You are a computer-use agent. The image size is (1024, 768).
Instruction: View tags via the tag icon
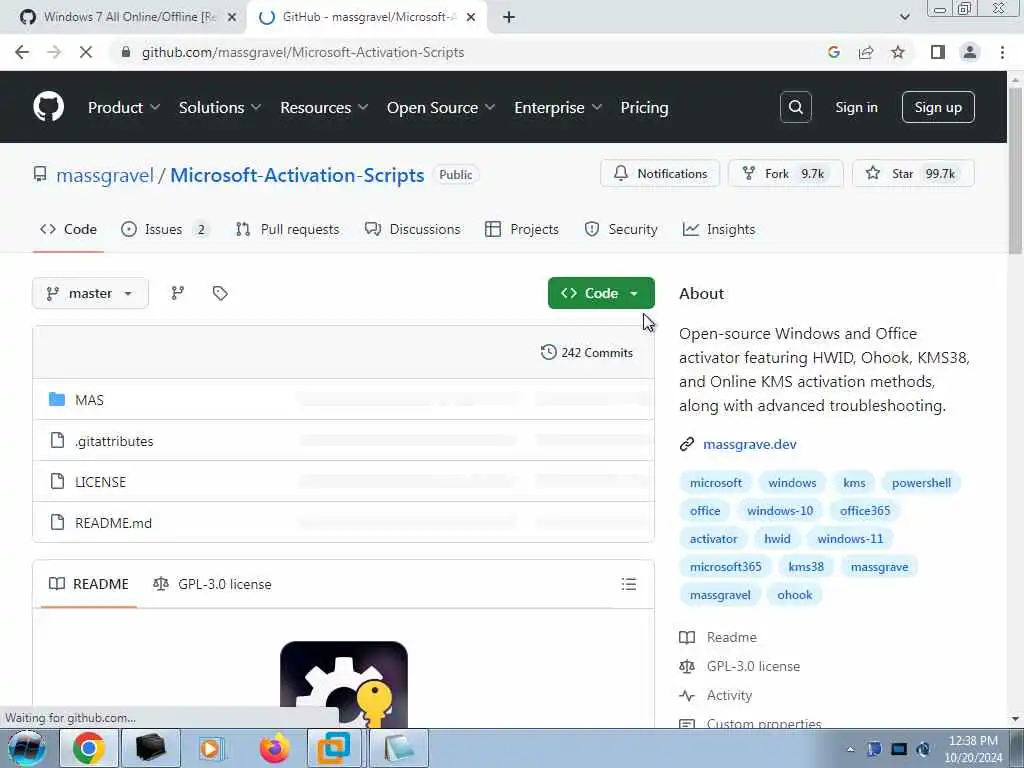220,293
